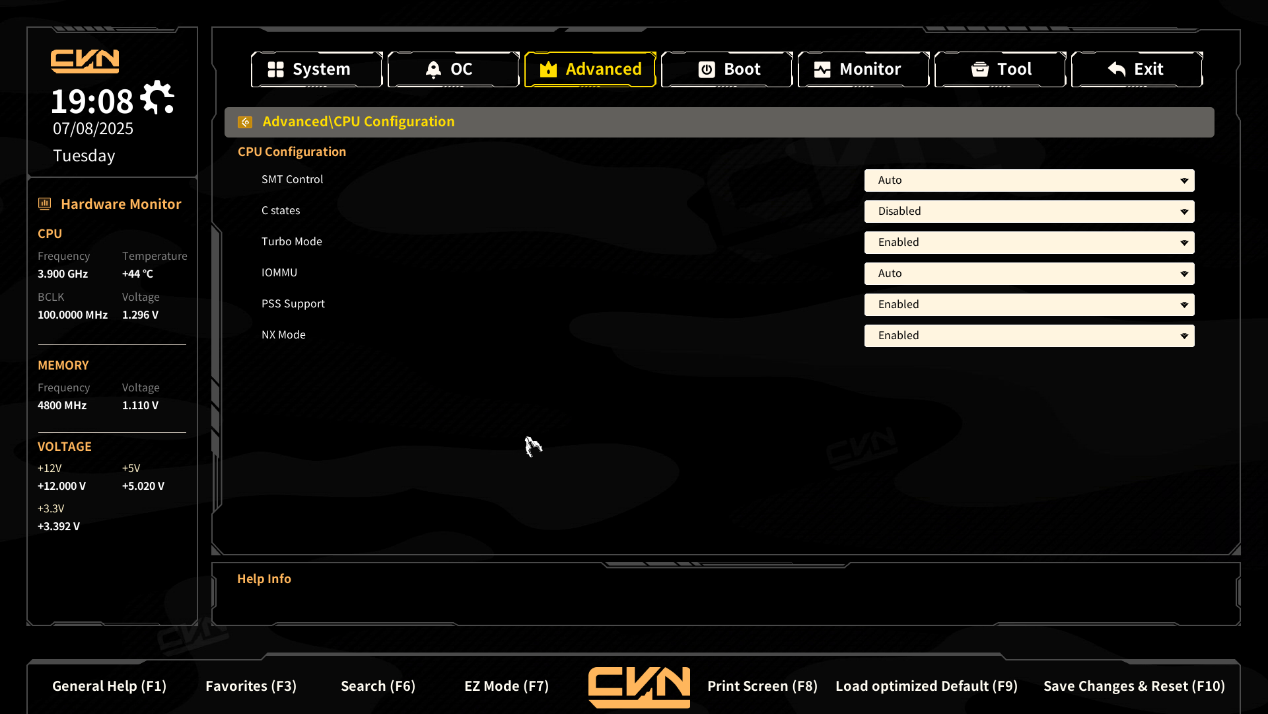Image resolution: width=1268 pixels, height=714 pixels.
Task: Click the CPU frequency value 3.900 GHz
Action: tap(63, 274)
